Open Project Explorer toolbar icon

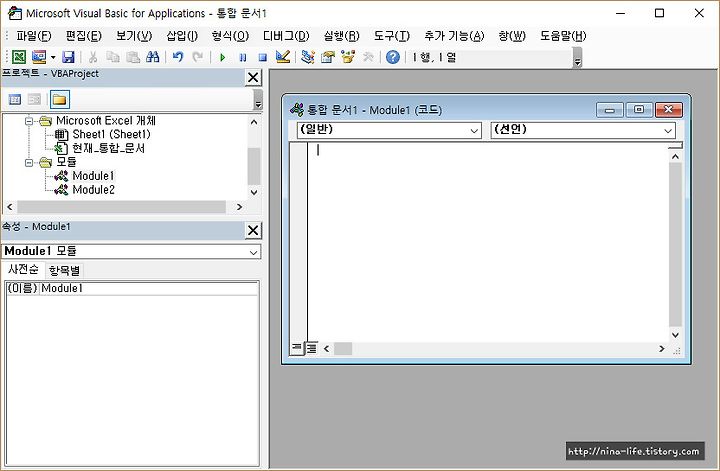click(x=308, y=57)
